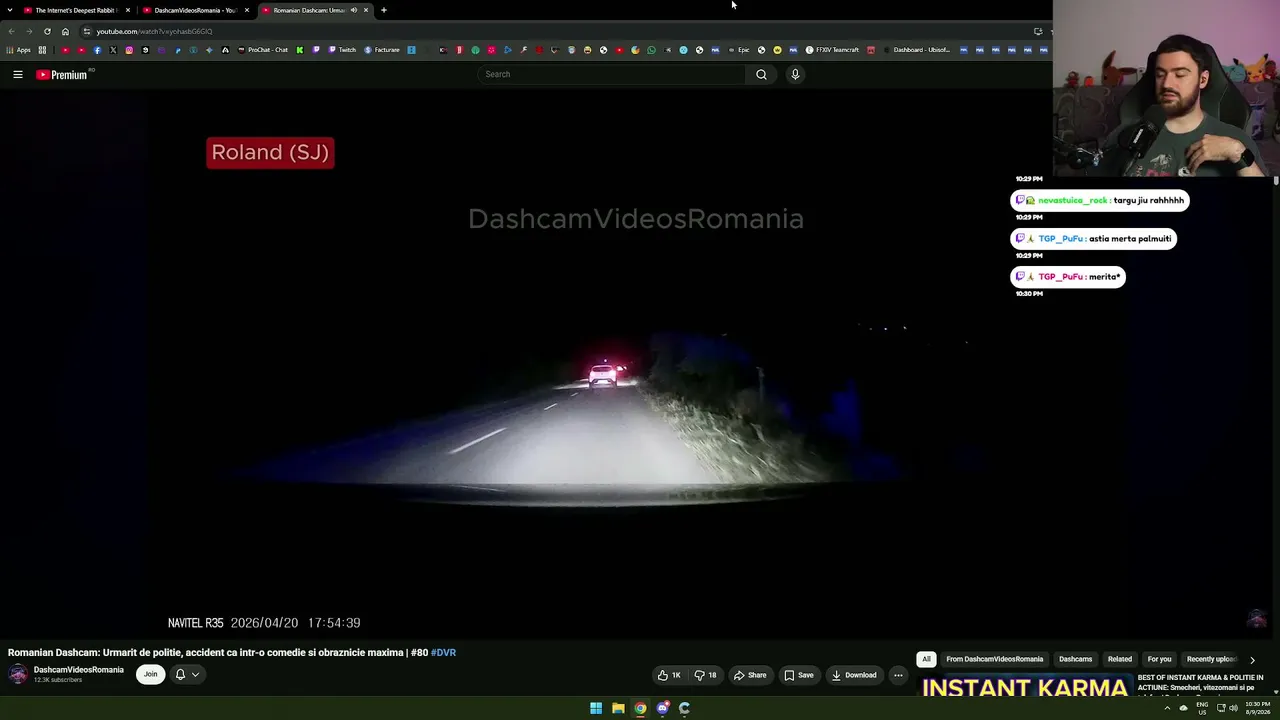This screenshot has width=1280, height=720.
Task: Open the Instant Karma video thumbnail
Action: (x=1025, y=685)
